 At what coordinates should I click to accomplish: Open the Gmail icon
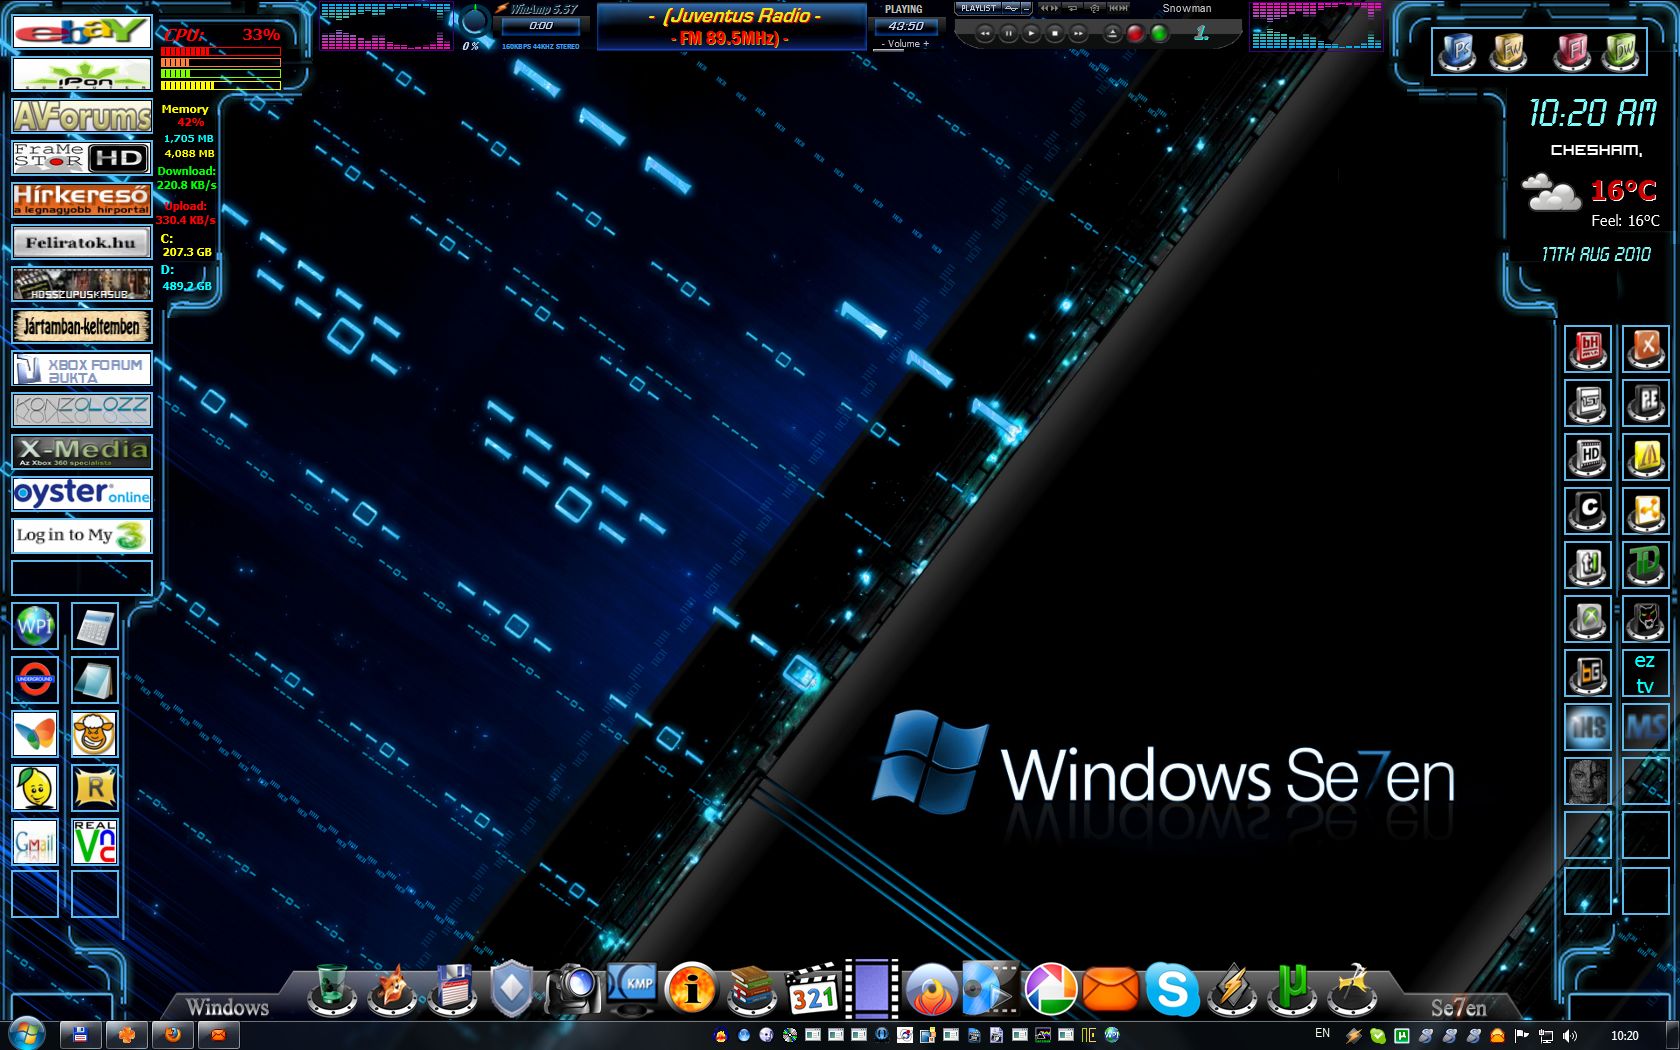[x=35, y=842]
